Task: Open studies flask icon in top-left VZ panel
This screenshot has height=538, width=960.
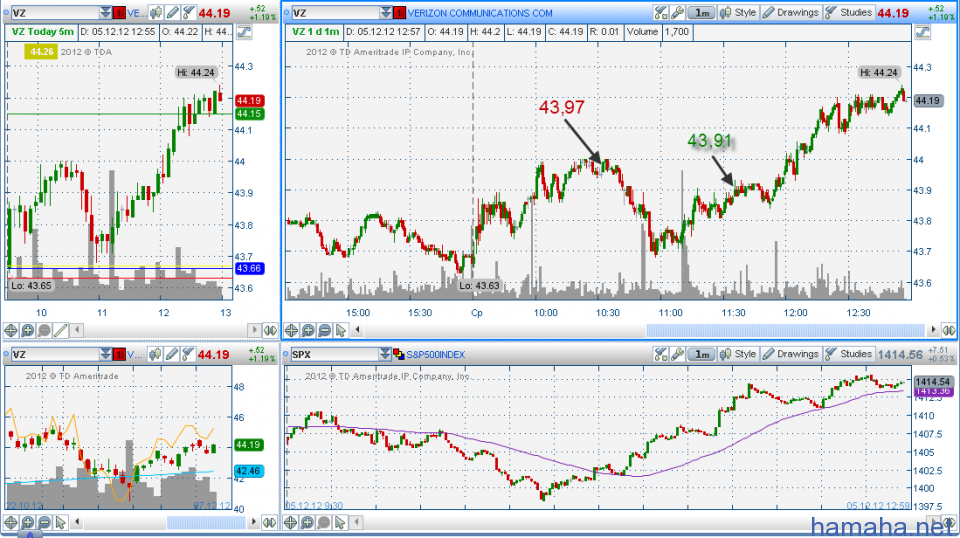Action: [189, 12]
